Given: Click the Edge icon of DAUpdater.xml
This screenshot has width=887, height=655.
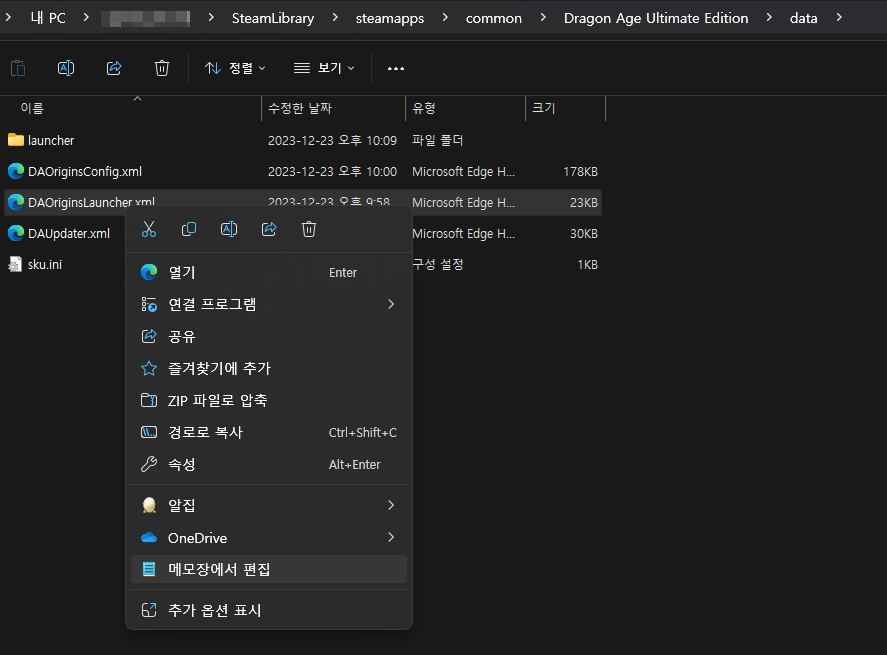Looking at the screenshot, I should 16,233.
